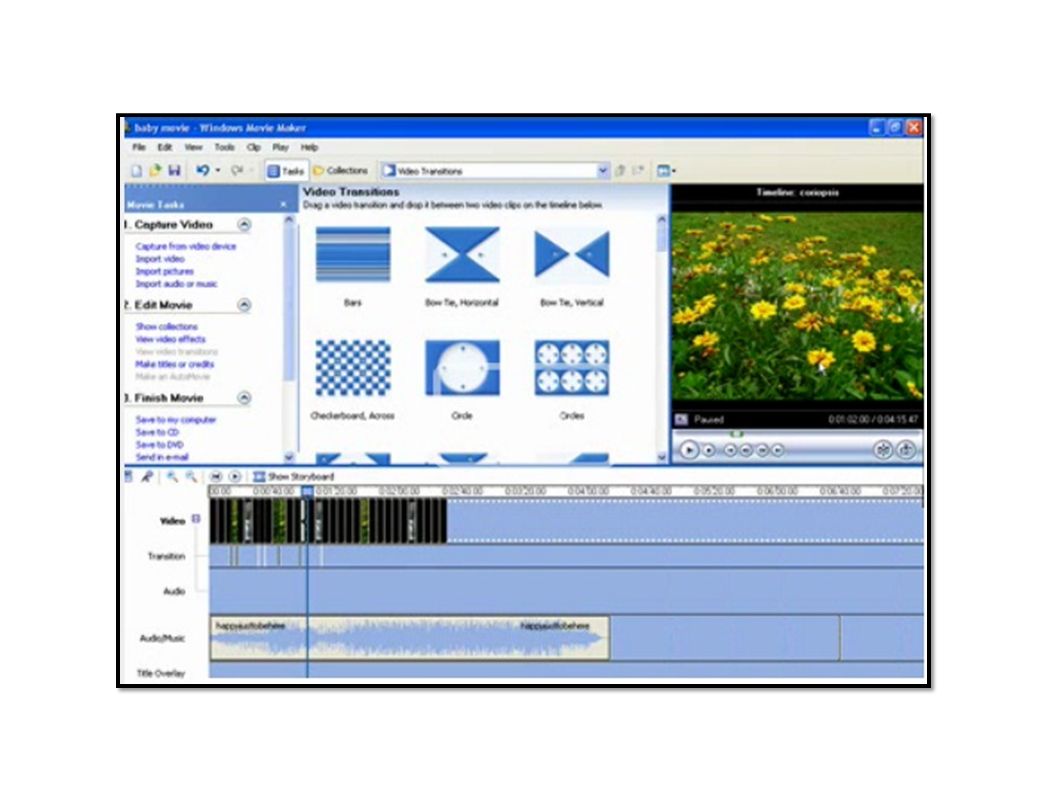Open the Undo history dropdown arrow
The image size is (1058, 793).
tap(217, 171)
